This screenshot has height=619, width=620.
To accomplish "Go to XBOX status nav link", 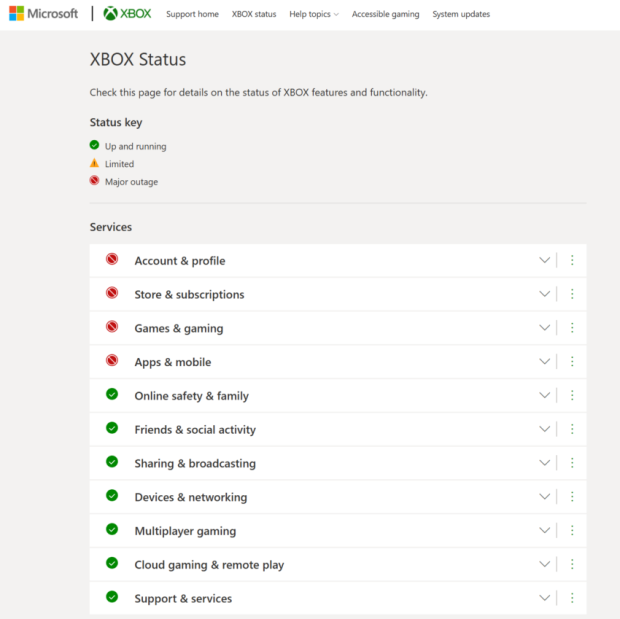I will (x=254, y=14).
